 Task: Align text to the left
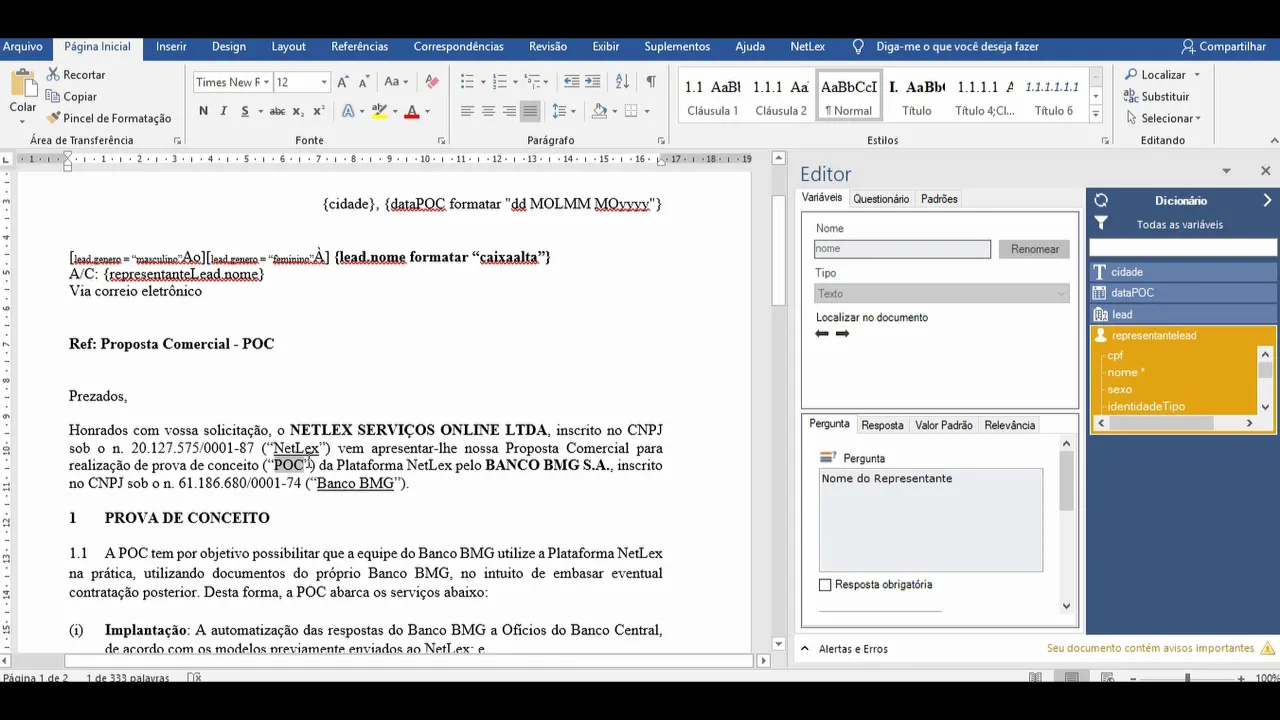point(467,111)
